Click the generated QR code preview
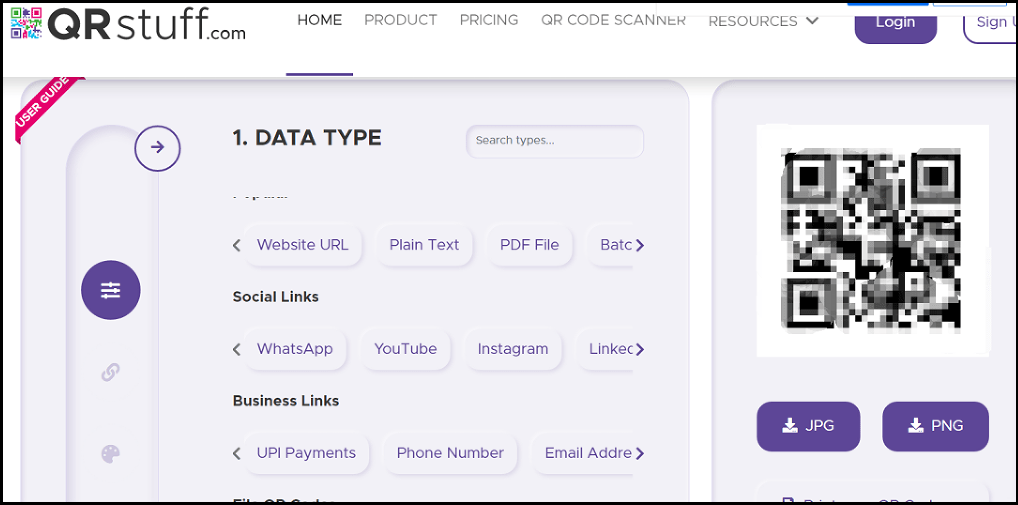The height and width of the screenshot is (505, 1018). 873,241
